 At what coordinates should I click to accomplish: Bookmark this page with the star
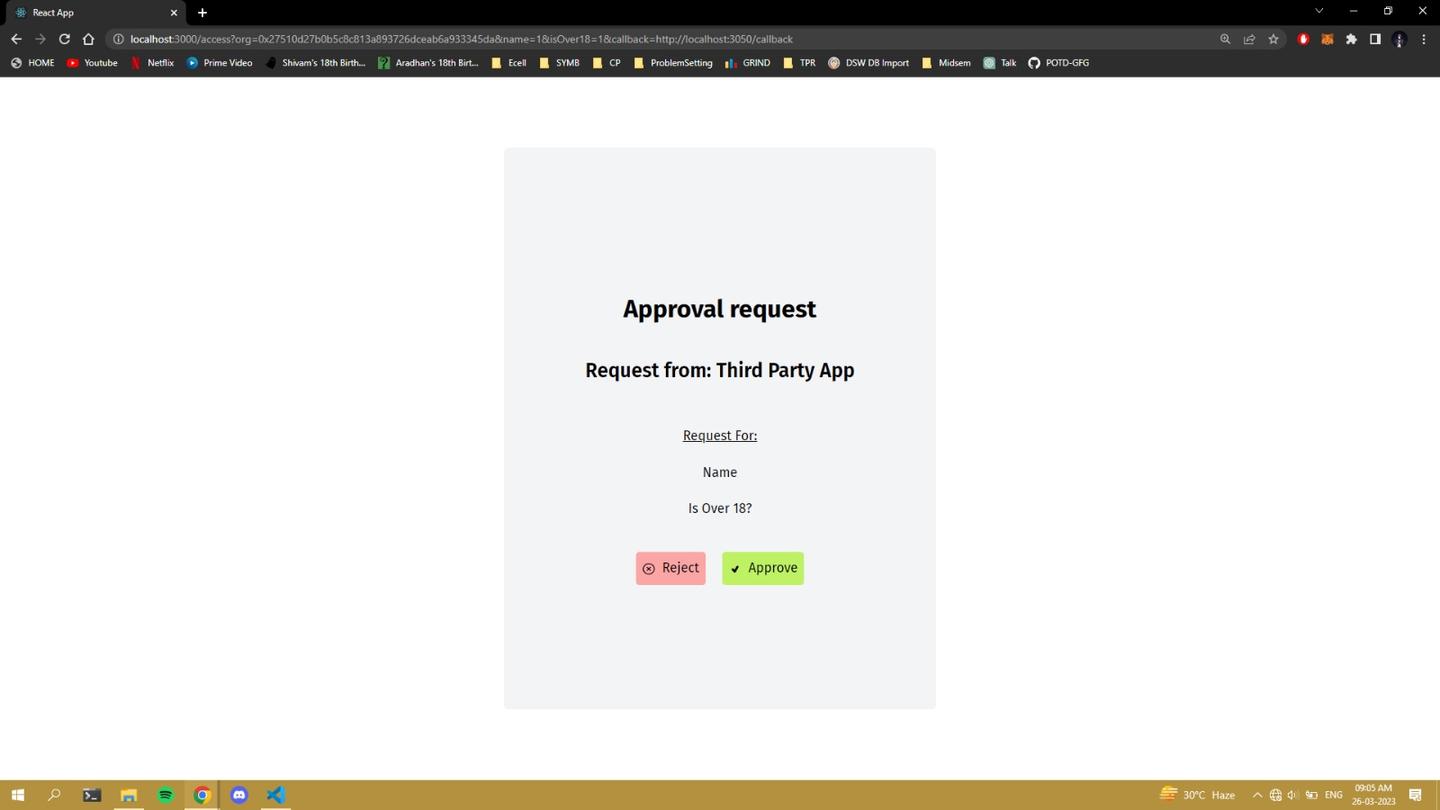1273,39
